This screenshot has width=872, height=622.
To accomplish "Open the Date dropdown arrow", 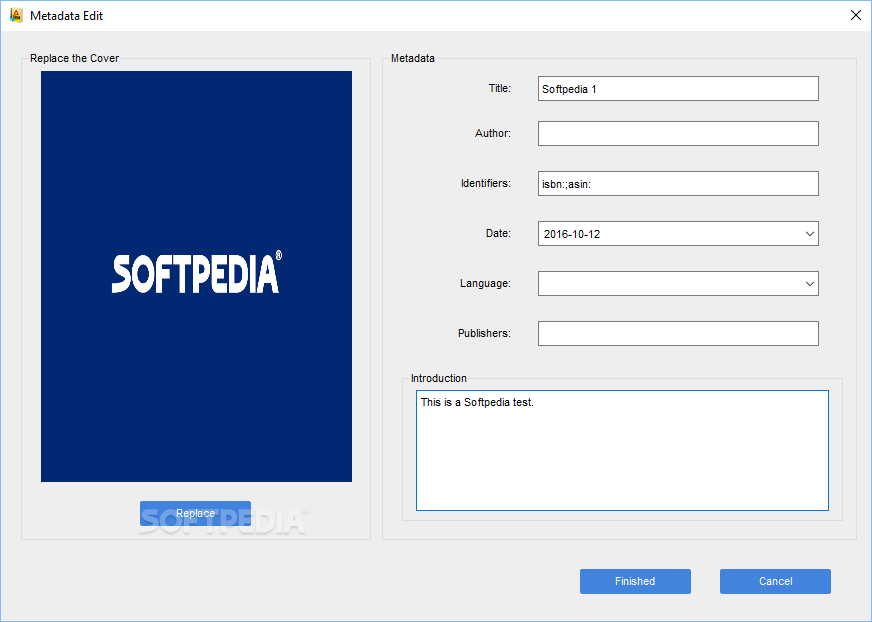I will click(x=810, y=234).
